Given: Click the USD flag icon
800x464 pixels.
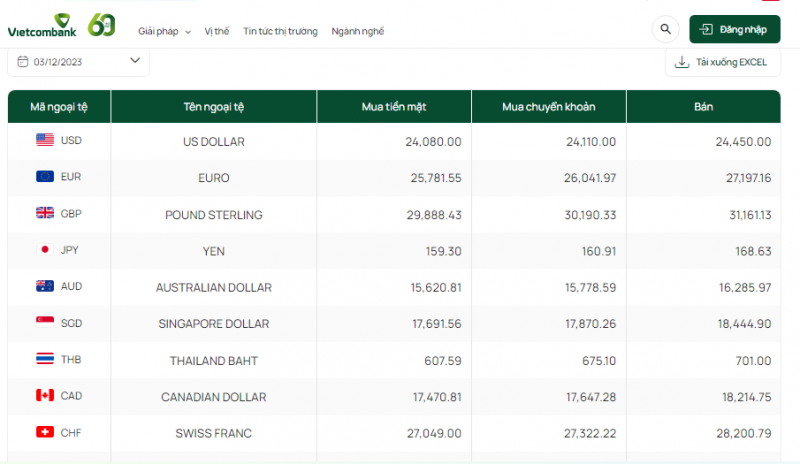Looking at the screenshot, I should coord(45,140).
